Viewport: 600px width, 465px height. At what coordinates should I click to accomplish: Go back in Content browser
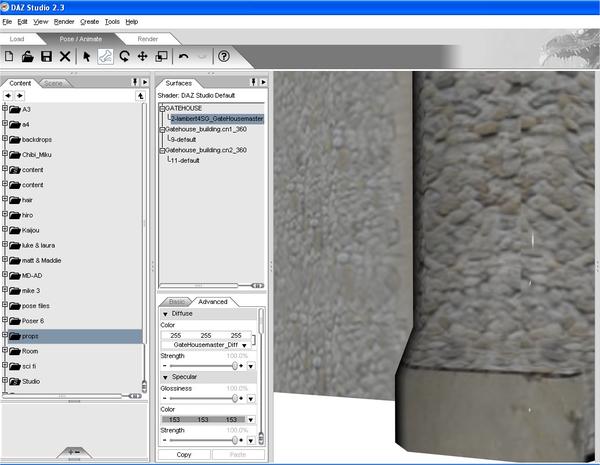pos(8,96)
